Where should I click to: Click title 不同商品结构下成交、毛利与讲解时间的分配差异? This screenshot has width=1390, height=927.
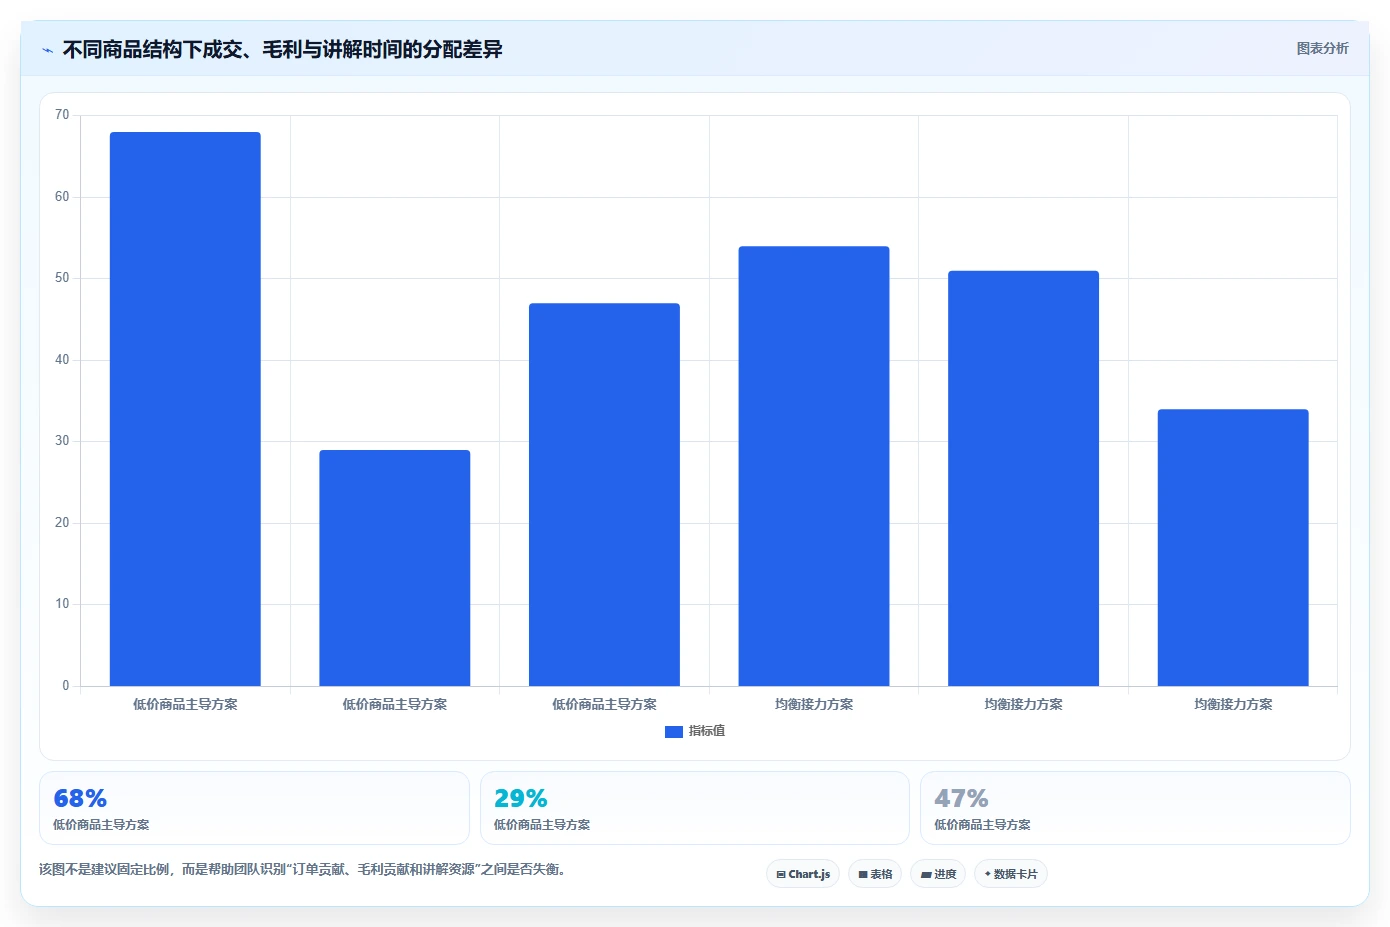coord(282,49)
